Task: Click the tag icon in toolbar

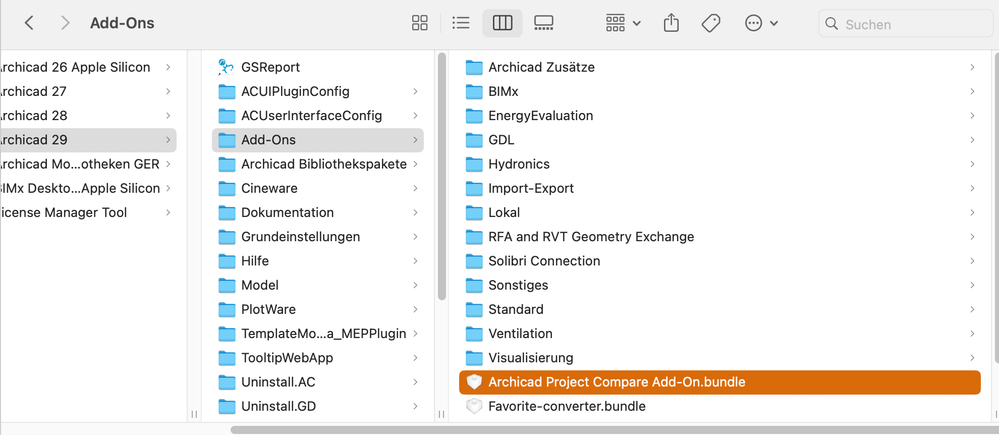Action: (711, 23)
